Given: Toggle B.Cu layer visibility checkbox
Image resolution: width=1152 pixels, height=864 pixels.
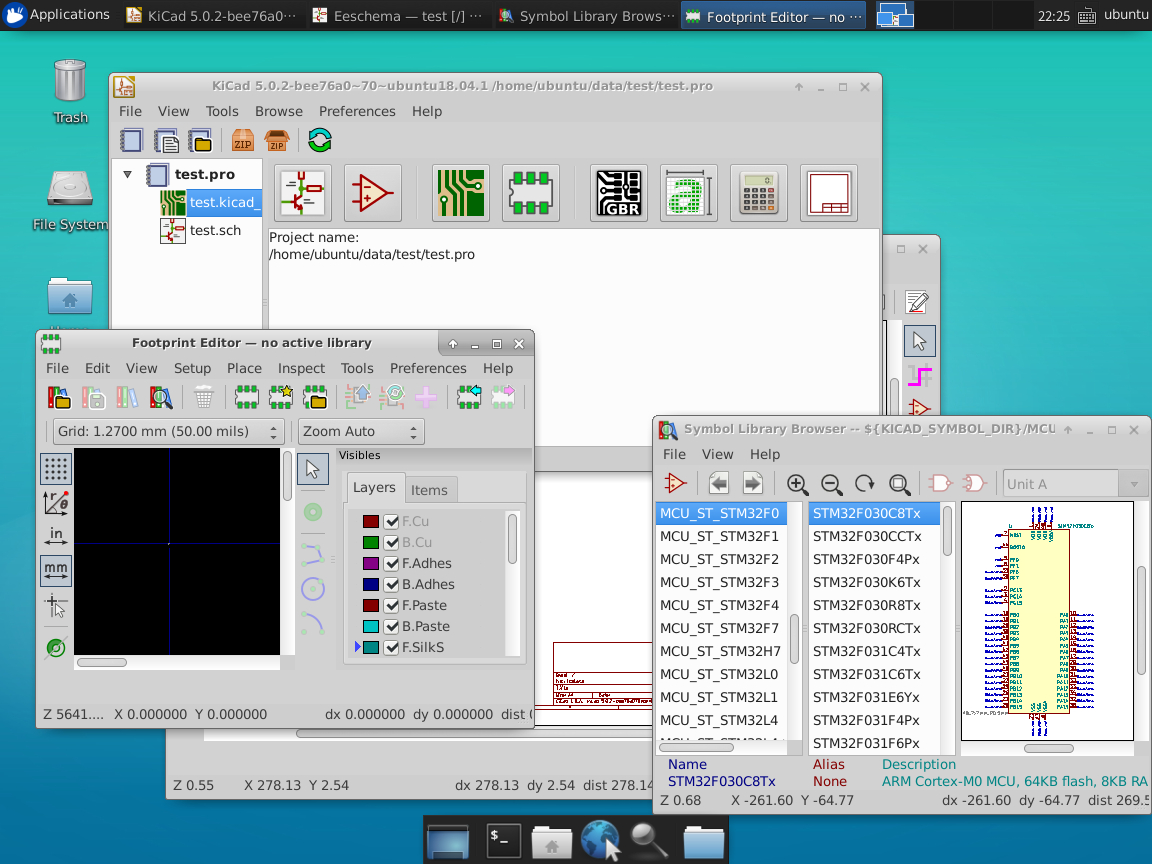Looking at the screenshot, I should [392, 542].
